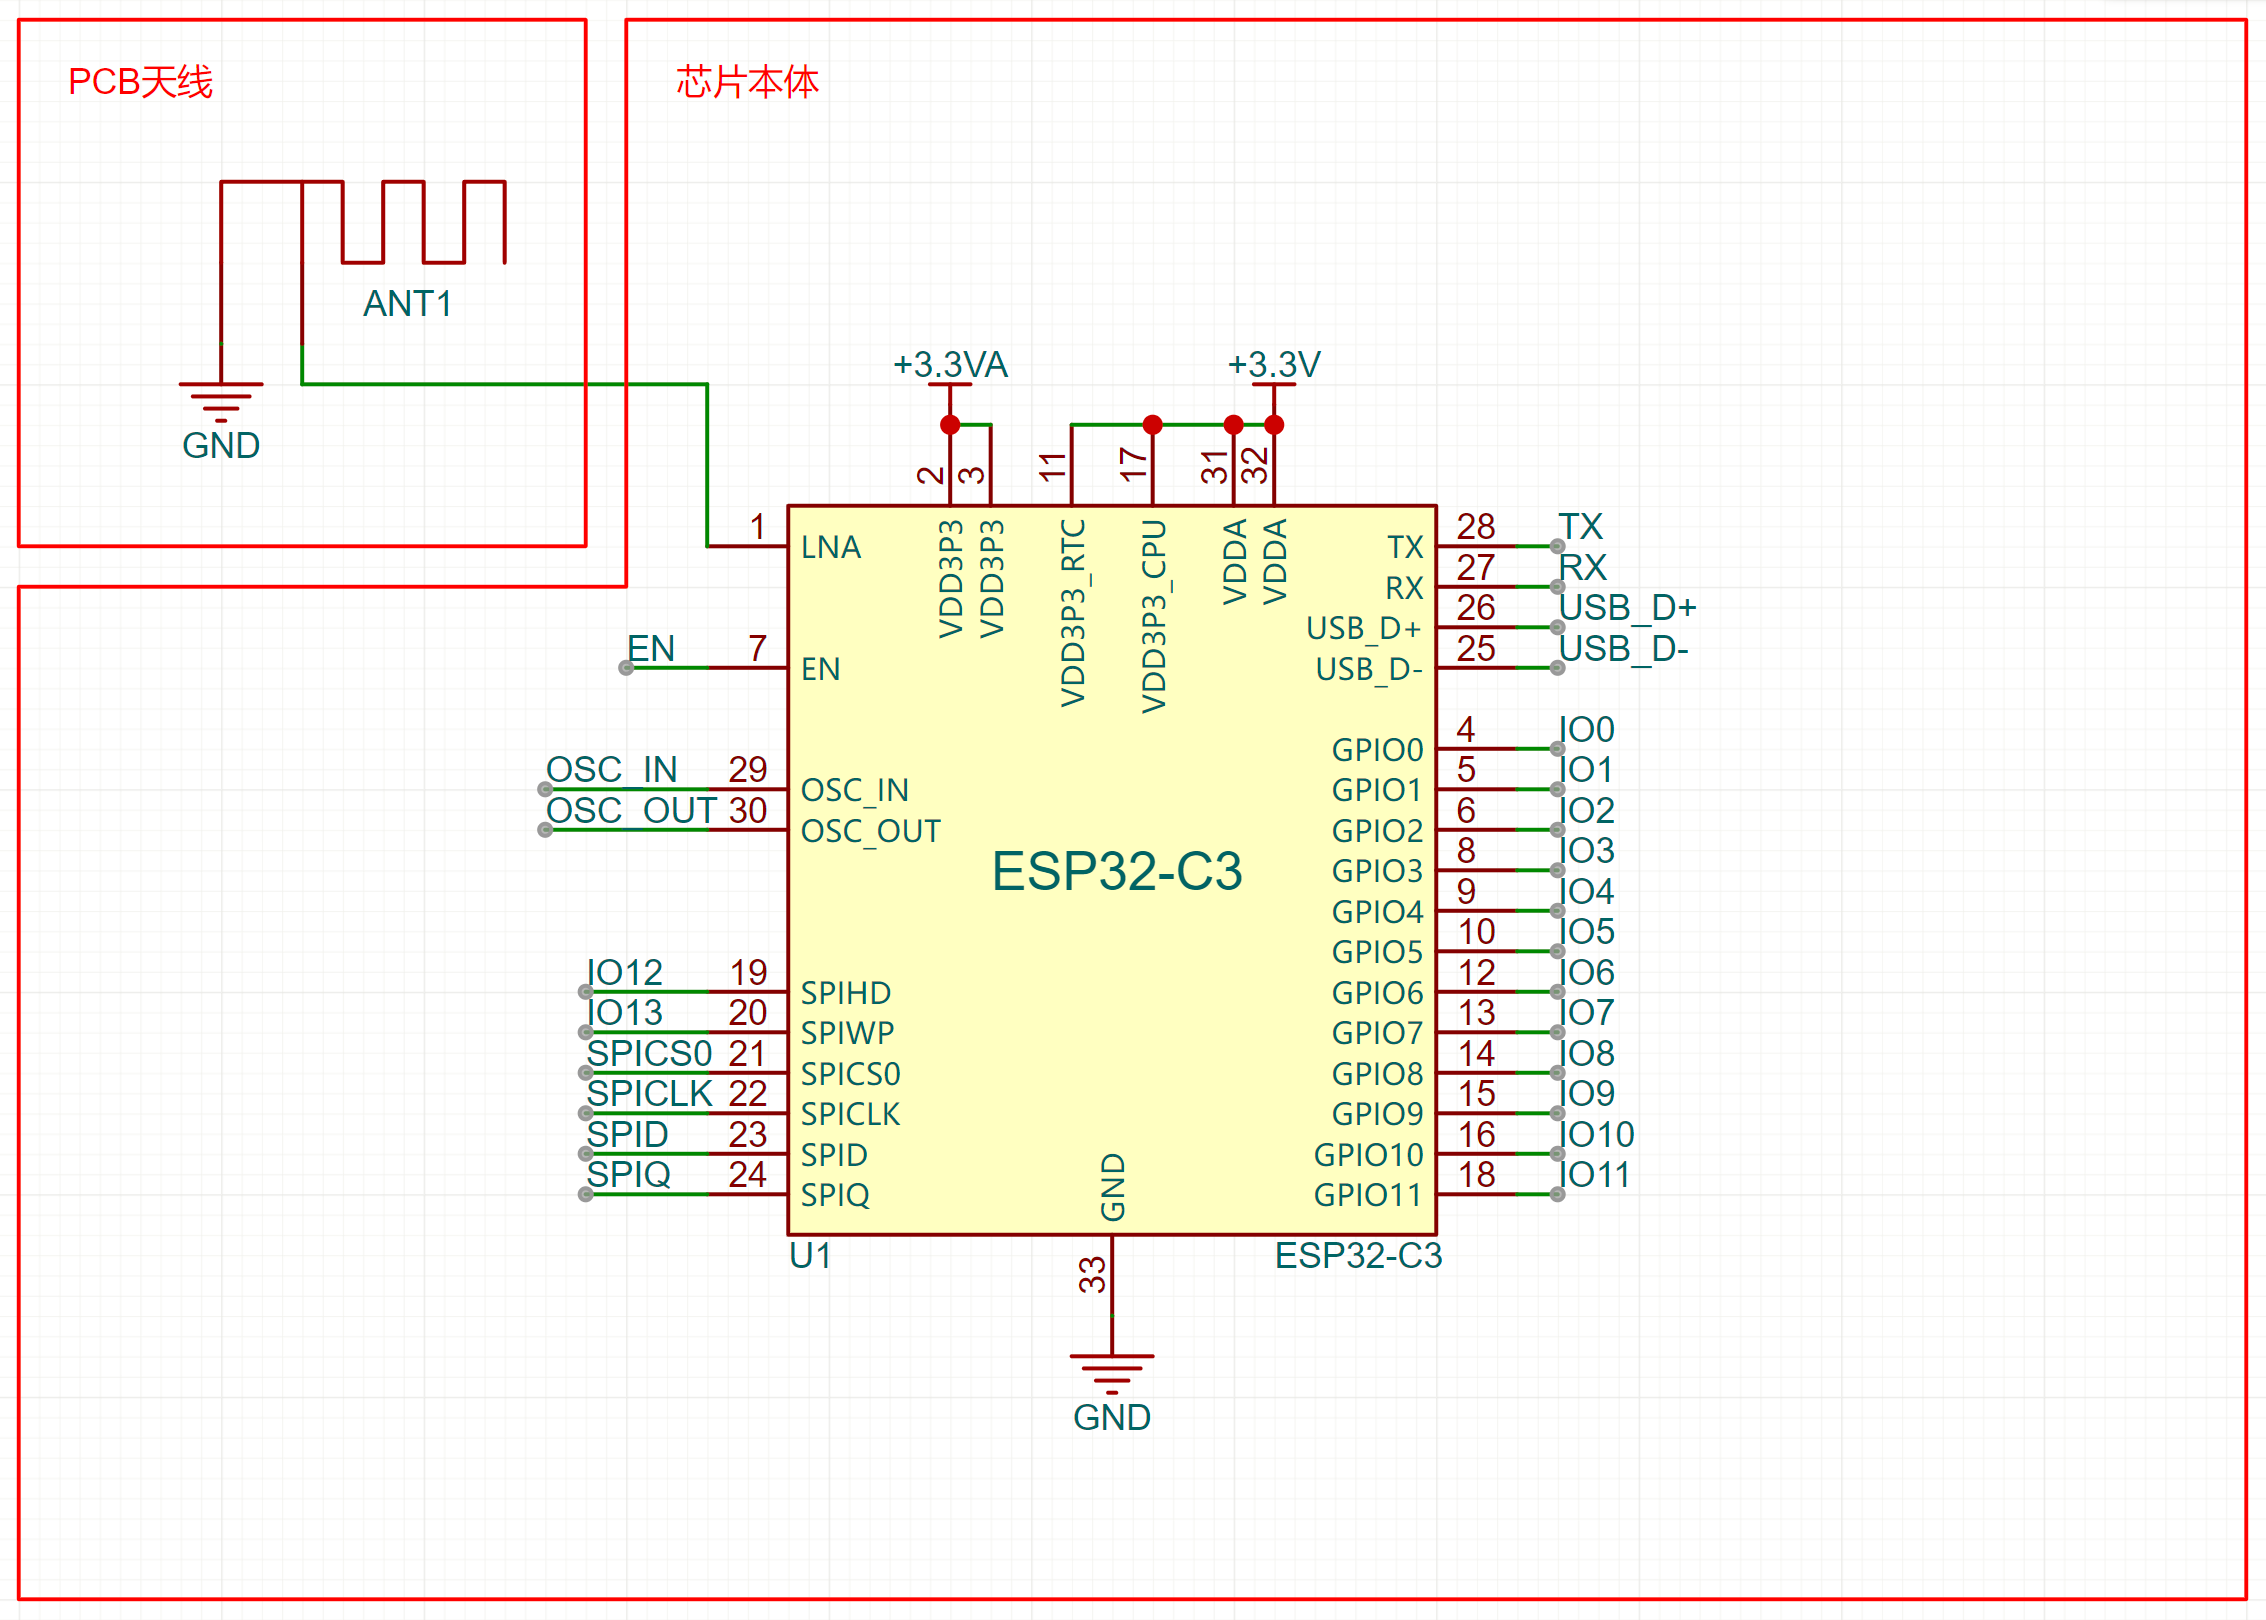Click the "IO1" net label

1587,770
